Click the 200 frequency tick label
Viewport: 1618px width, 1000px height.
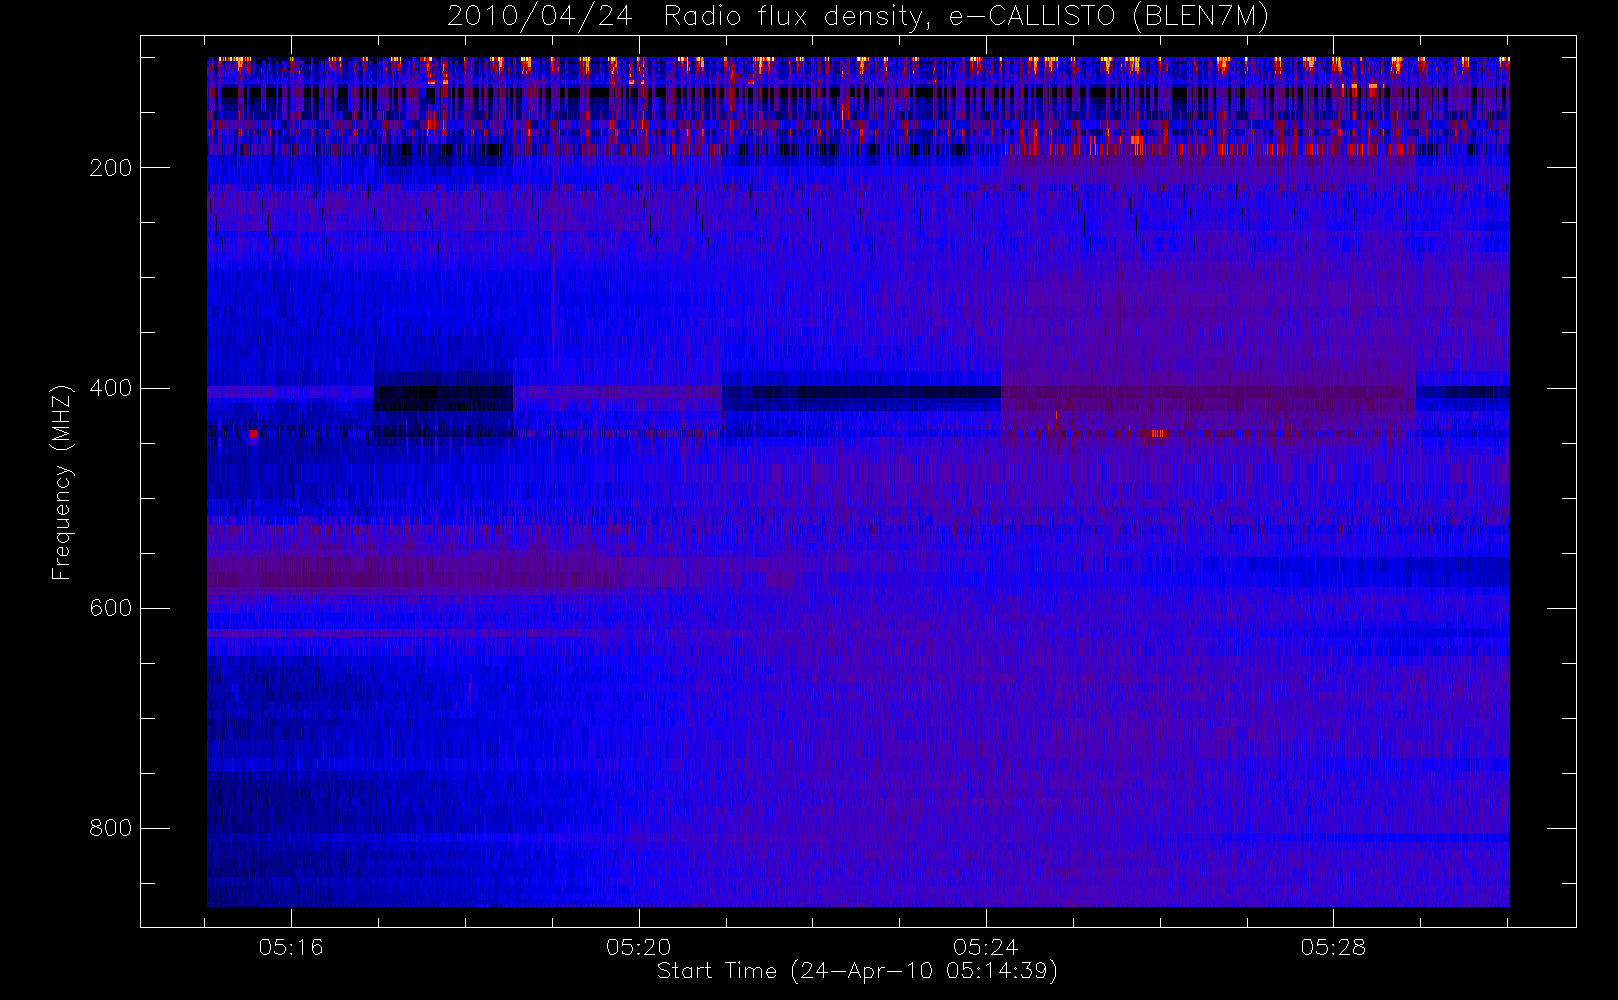click(111, 168)
